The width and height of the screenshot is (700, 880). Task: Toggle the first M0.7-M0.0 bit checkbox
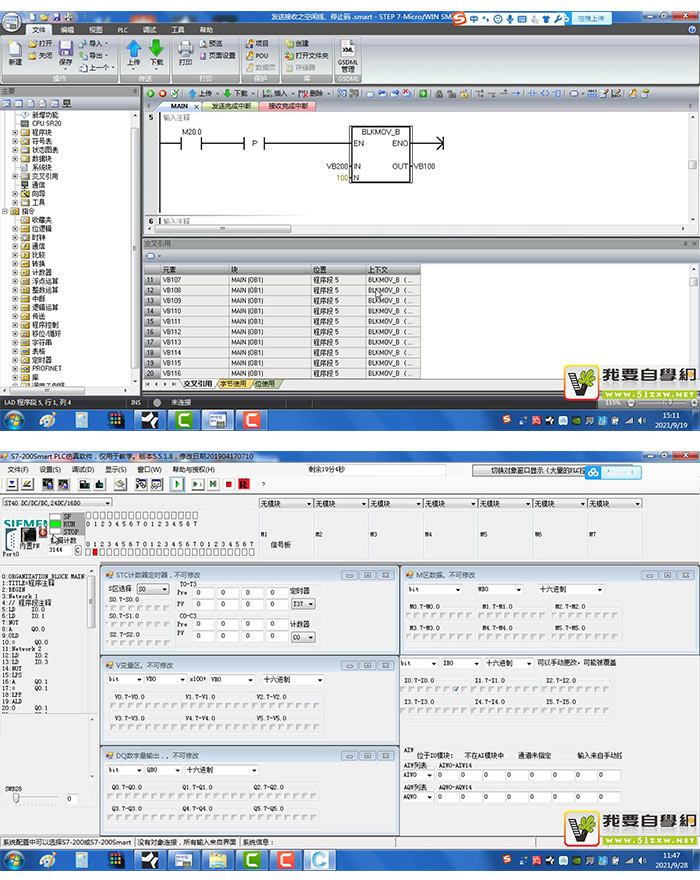pyautogui.click(x=410, y=615)
